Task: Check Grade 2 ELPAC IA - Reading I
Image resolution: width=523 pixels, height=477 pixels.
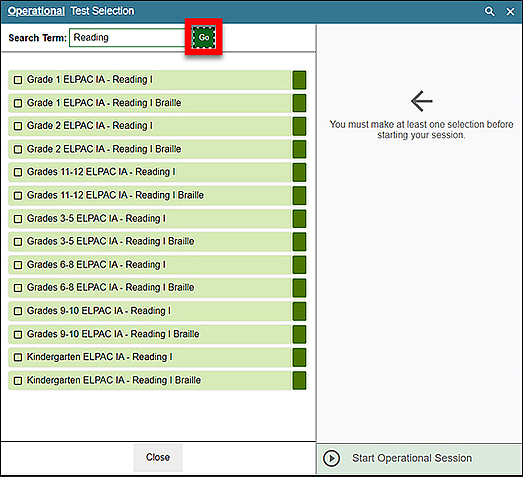Action: click(18, 126)
